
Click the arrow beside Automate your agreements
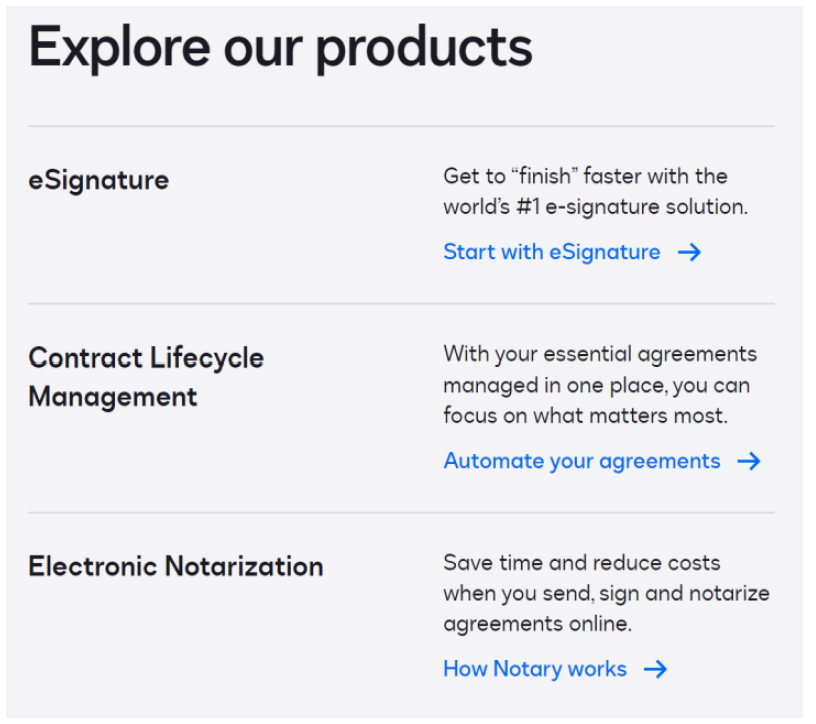749,461
